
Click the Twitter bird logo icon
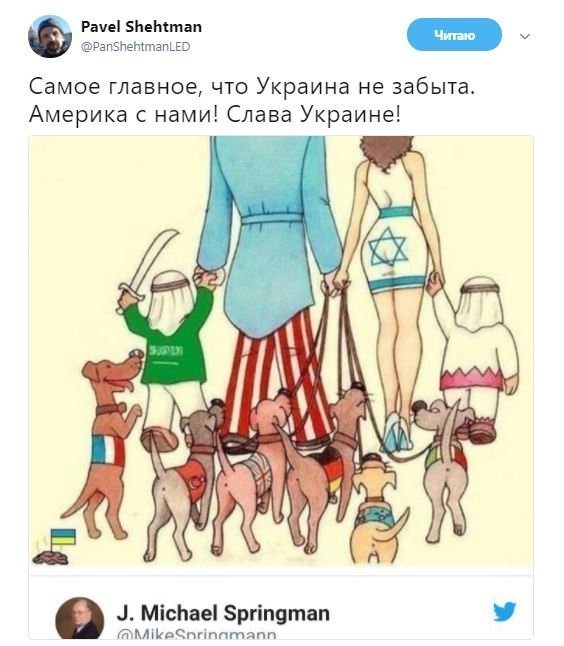click(505, 611)
